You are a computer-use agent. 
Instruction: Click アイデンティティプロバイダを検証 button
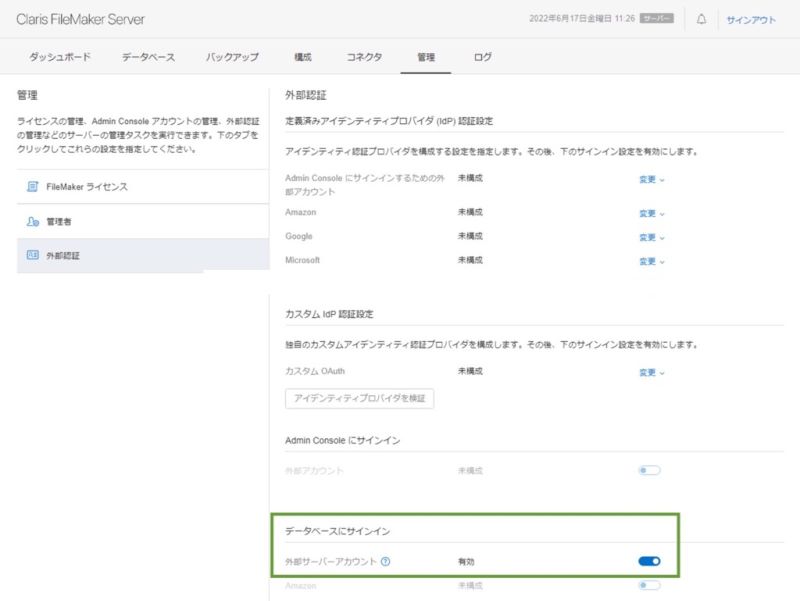(x=360, y=398)
